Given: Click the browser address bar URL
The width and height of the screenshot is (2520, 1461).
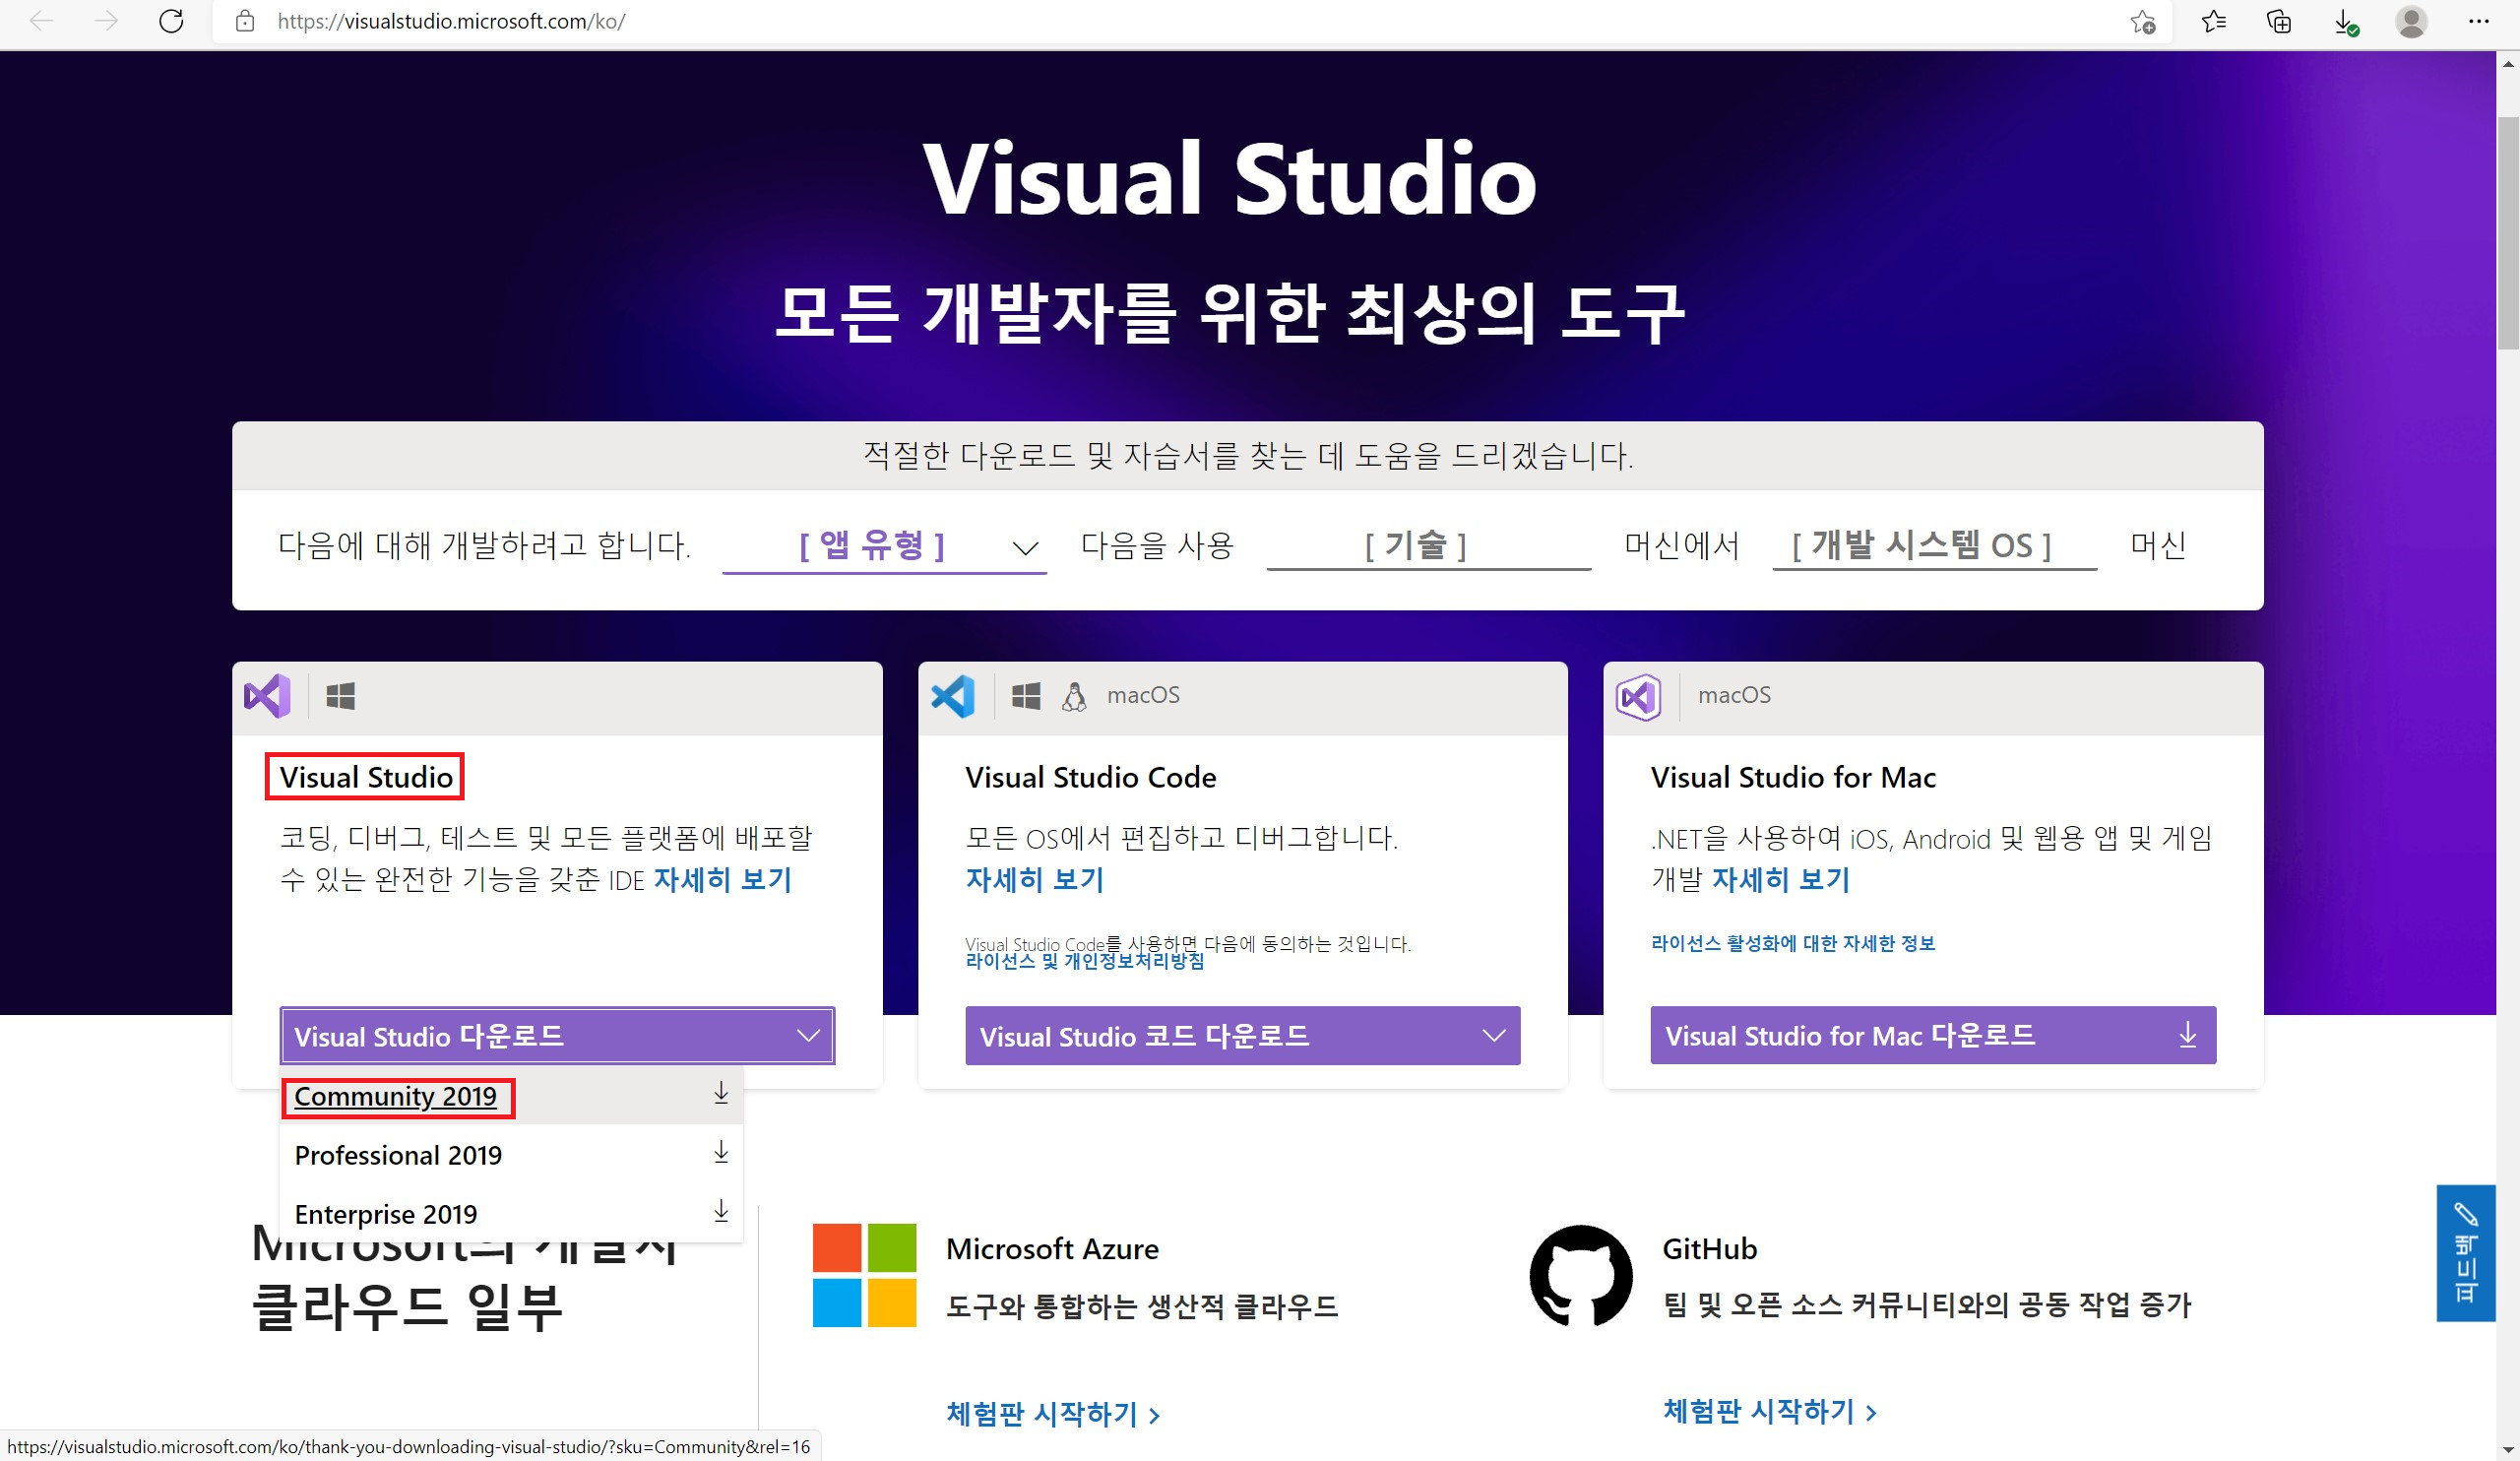Looking at the screenshot, I should point(450,21).
